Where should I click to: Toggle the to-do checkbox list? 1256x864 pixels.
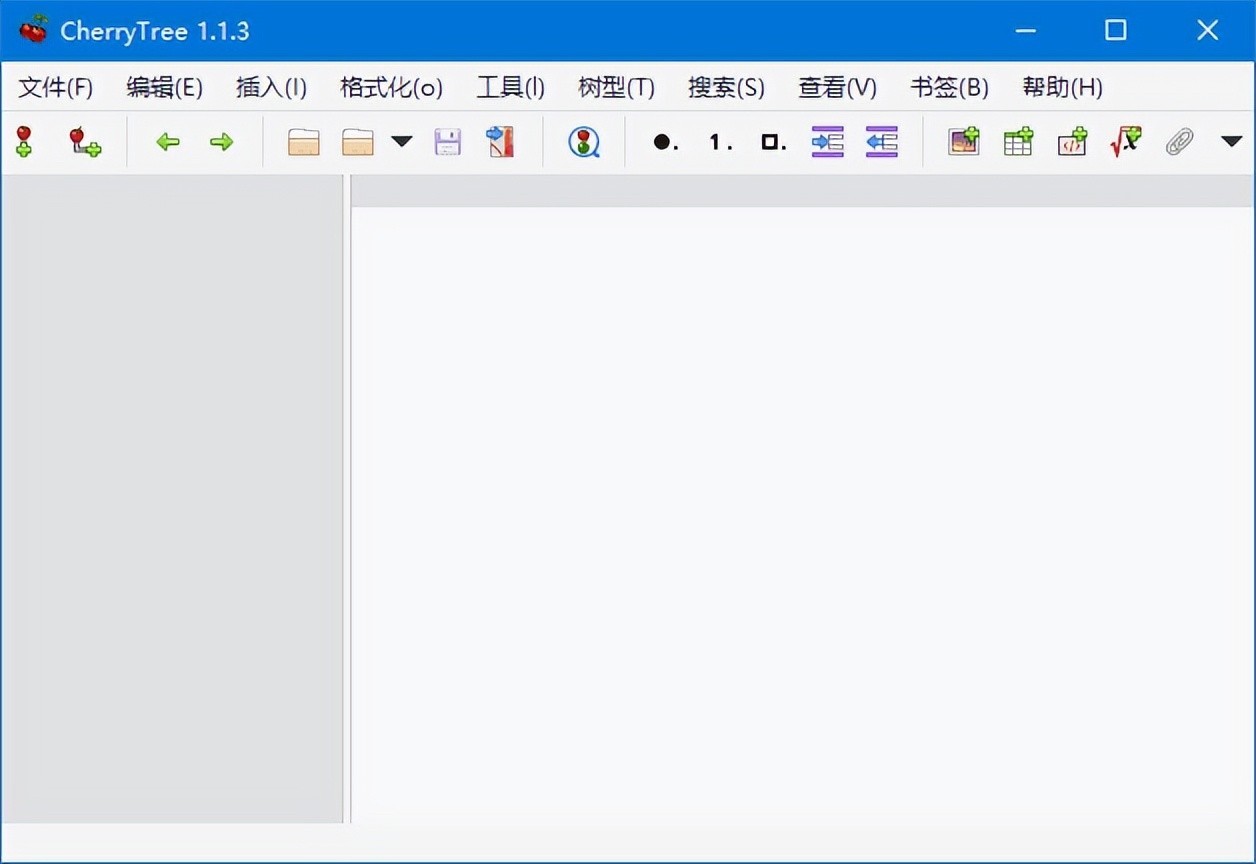(773, 142)
